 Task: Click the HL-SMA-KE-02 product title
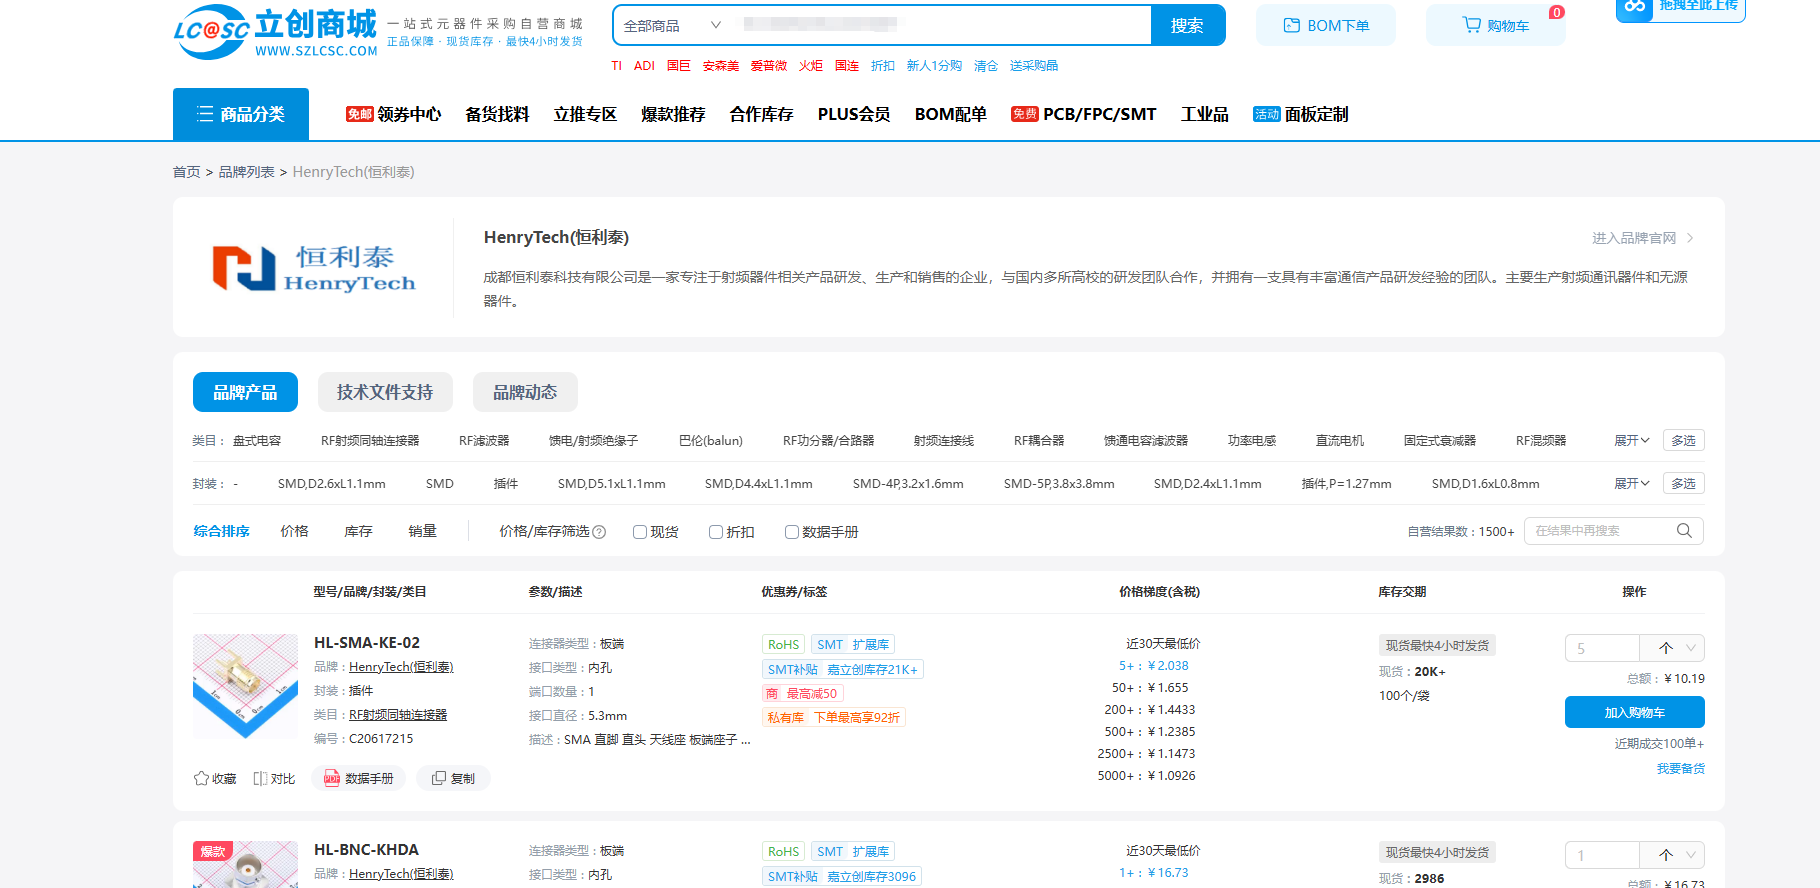coord(367,642)
